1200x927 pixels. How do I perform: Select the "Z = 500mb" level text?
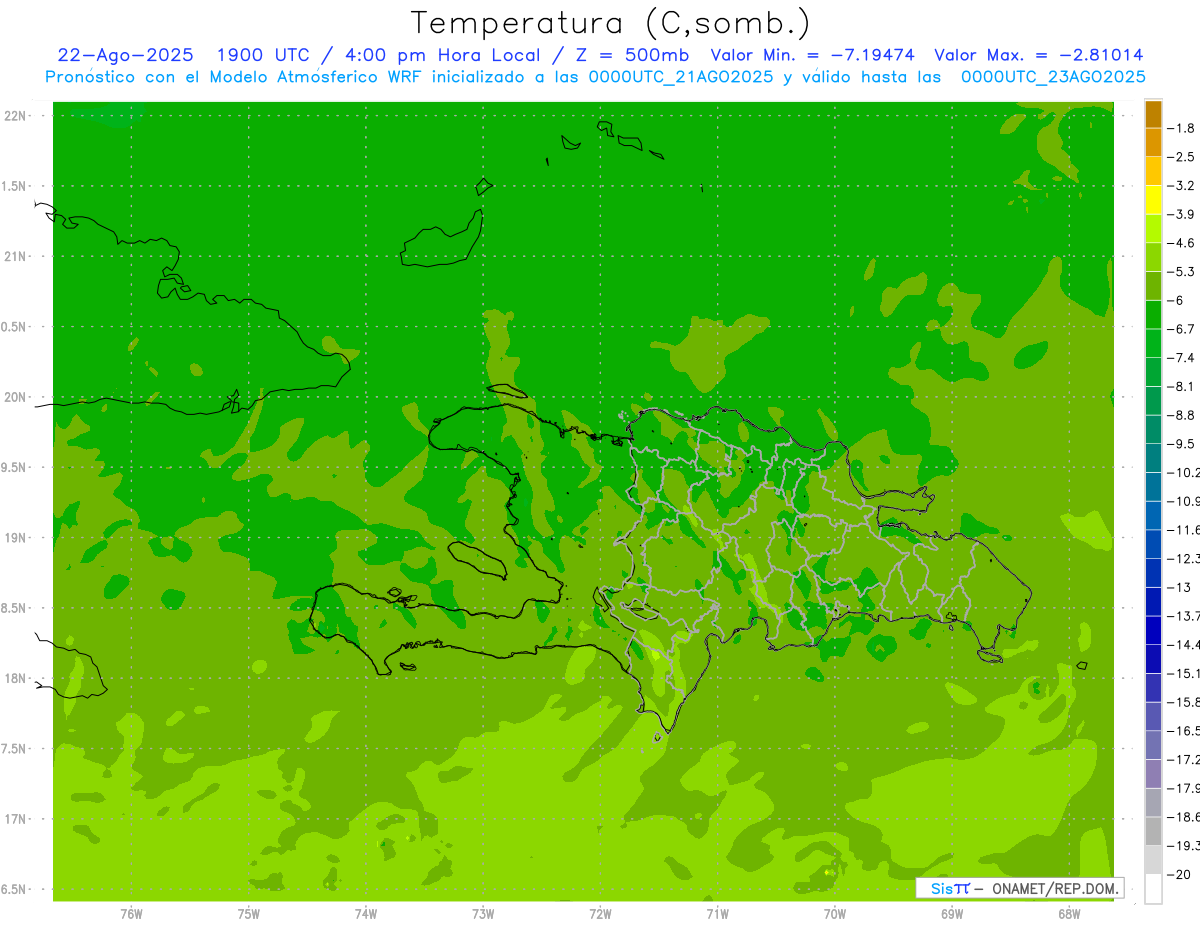pyautogui.click(x=630, y=55)
